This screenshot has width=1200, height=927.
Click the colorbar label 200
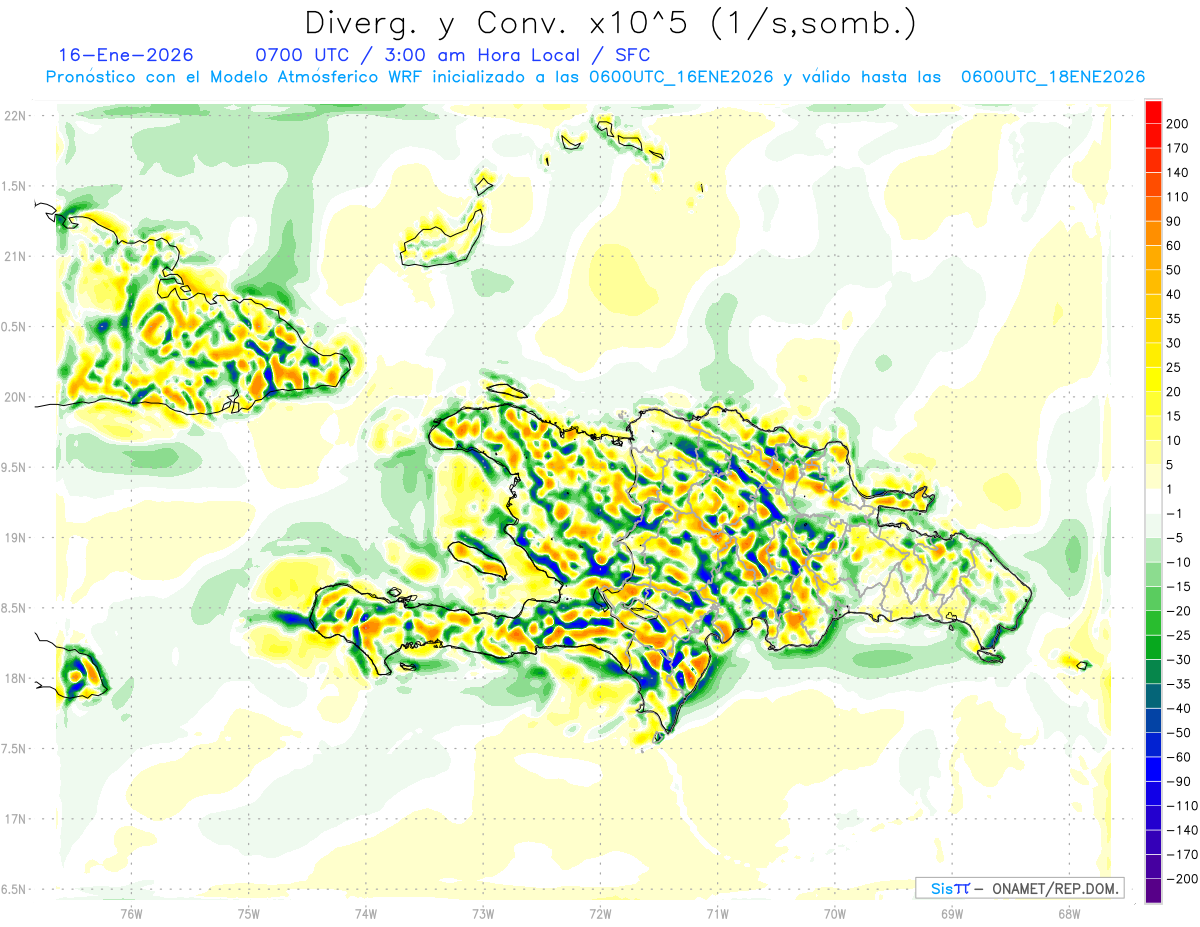tap(1180, 123)
